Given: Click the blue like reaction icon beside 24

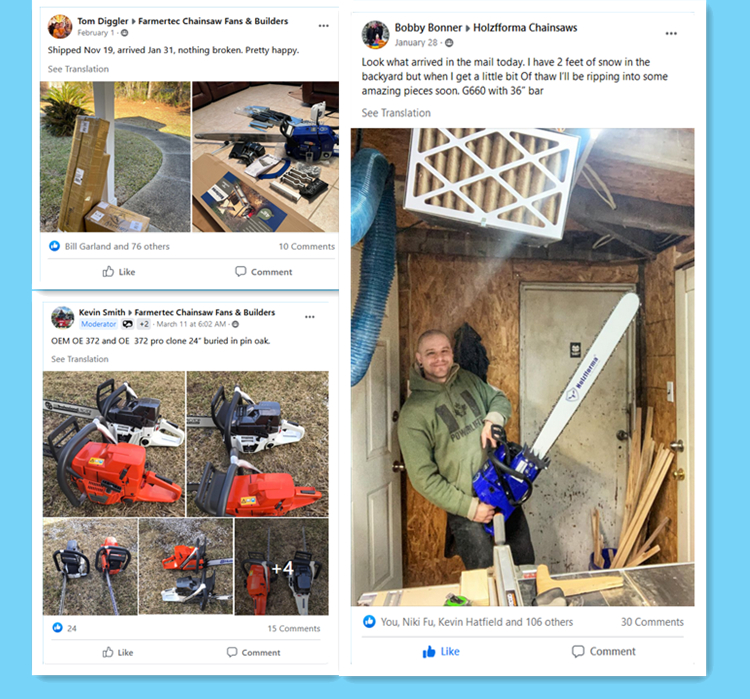Looking at the screenshot, I should pyautogui.click(x=57, y=627).
